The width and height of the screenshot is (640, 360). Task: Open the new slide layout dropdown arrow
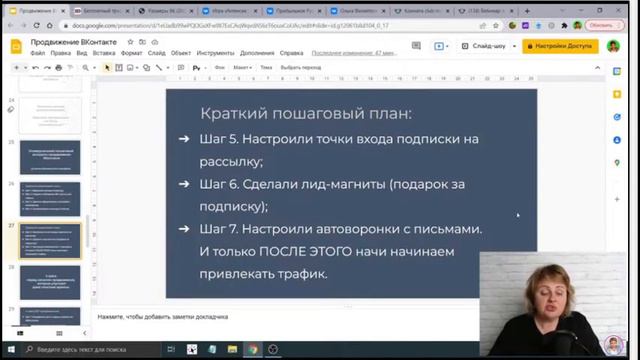coord(25,67)
